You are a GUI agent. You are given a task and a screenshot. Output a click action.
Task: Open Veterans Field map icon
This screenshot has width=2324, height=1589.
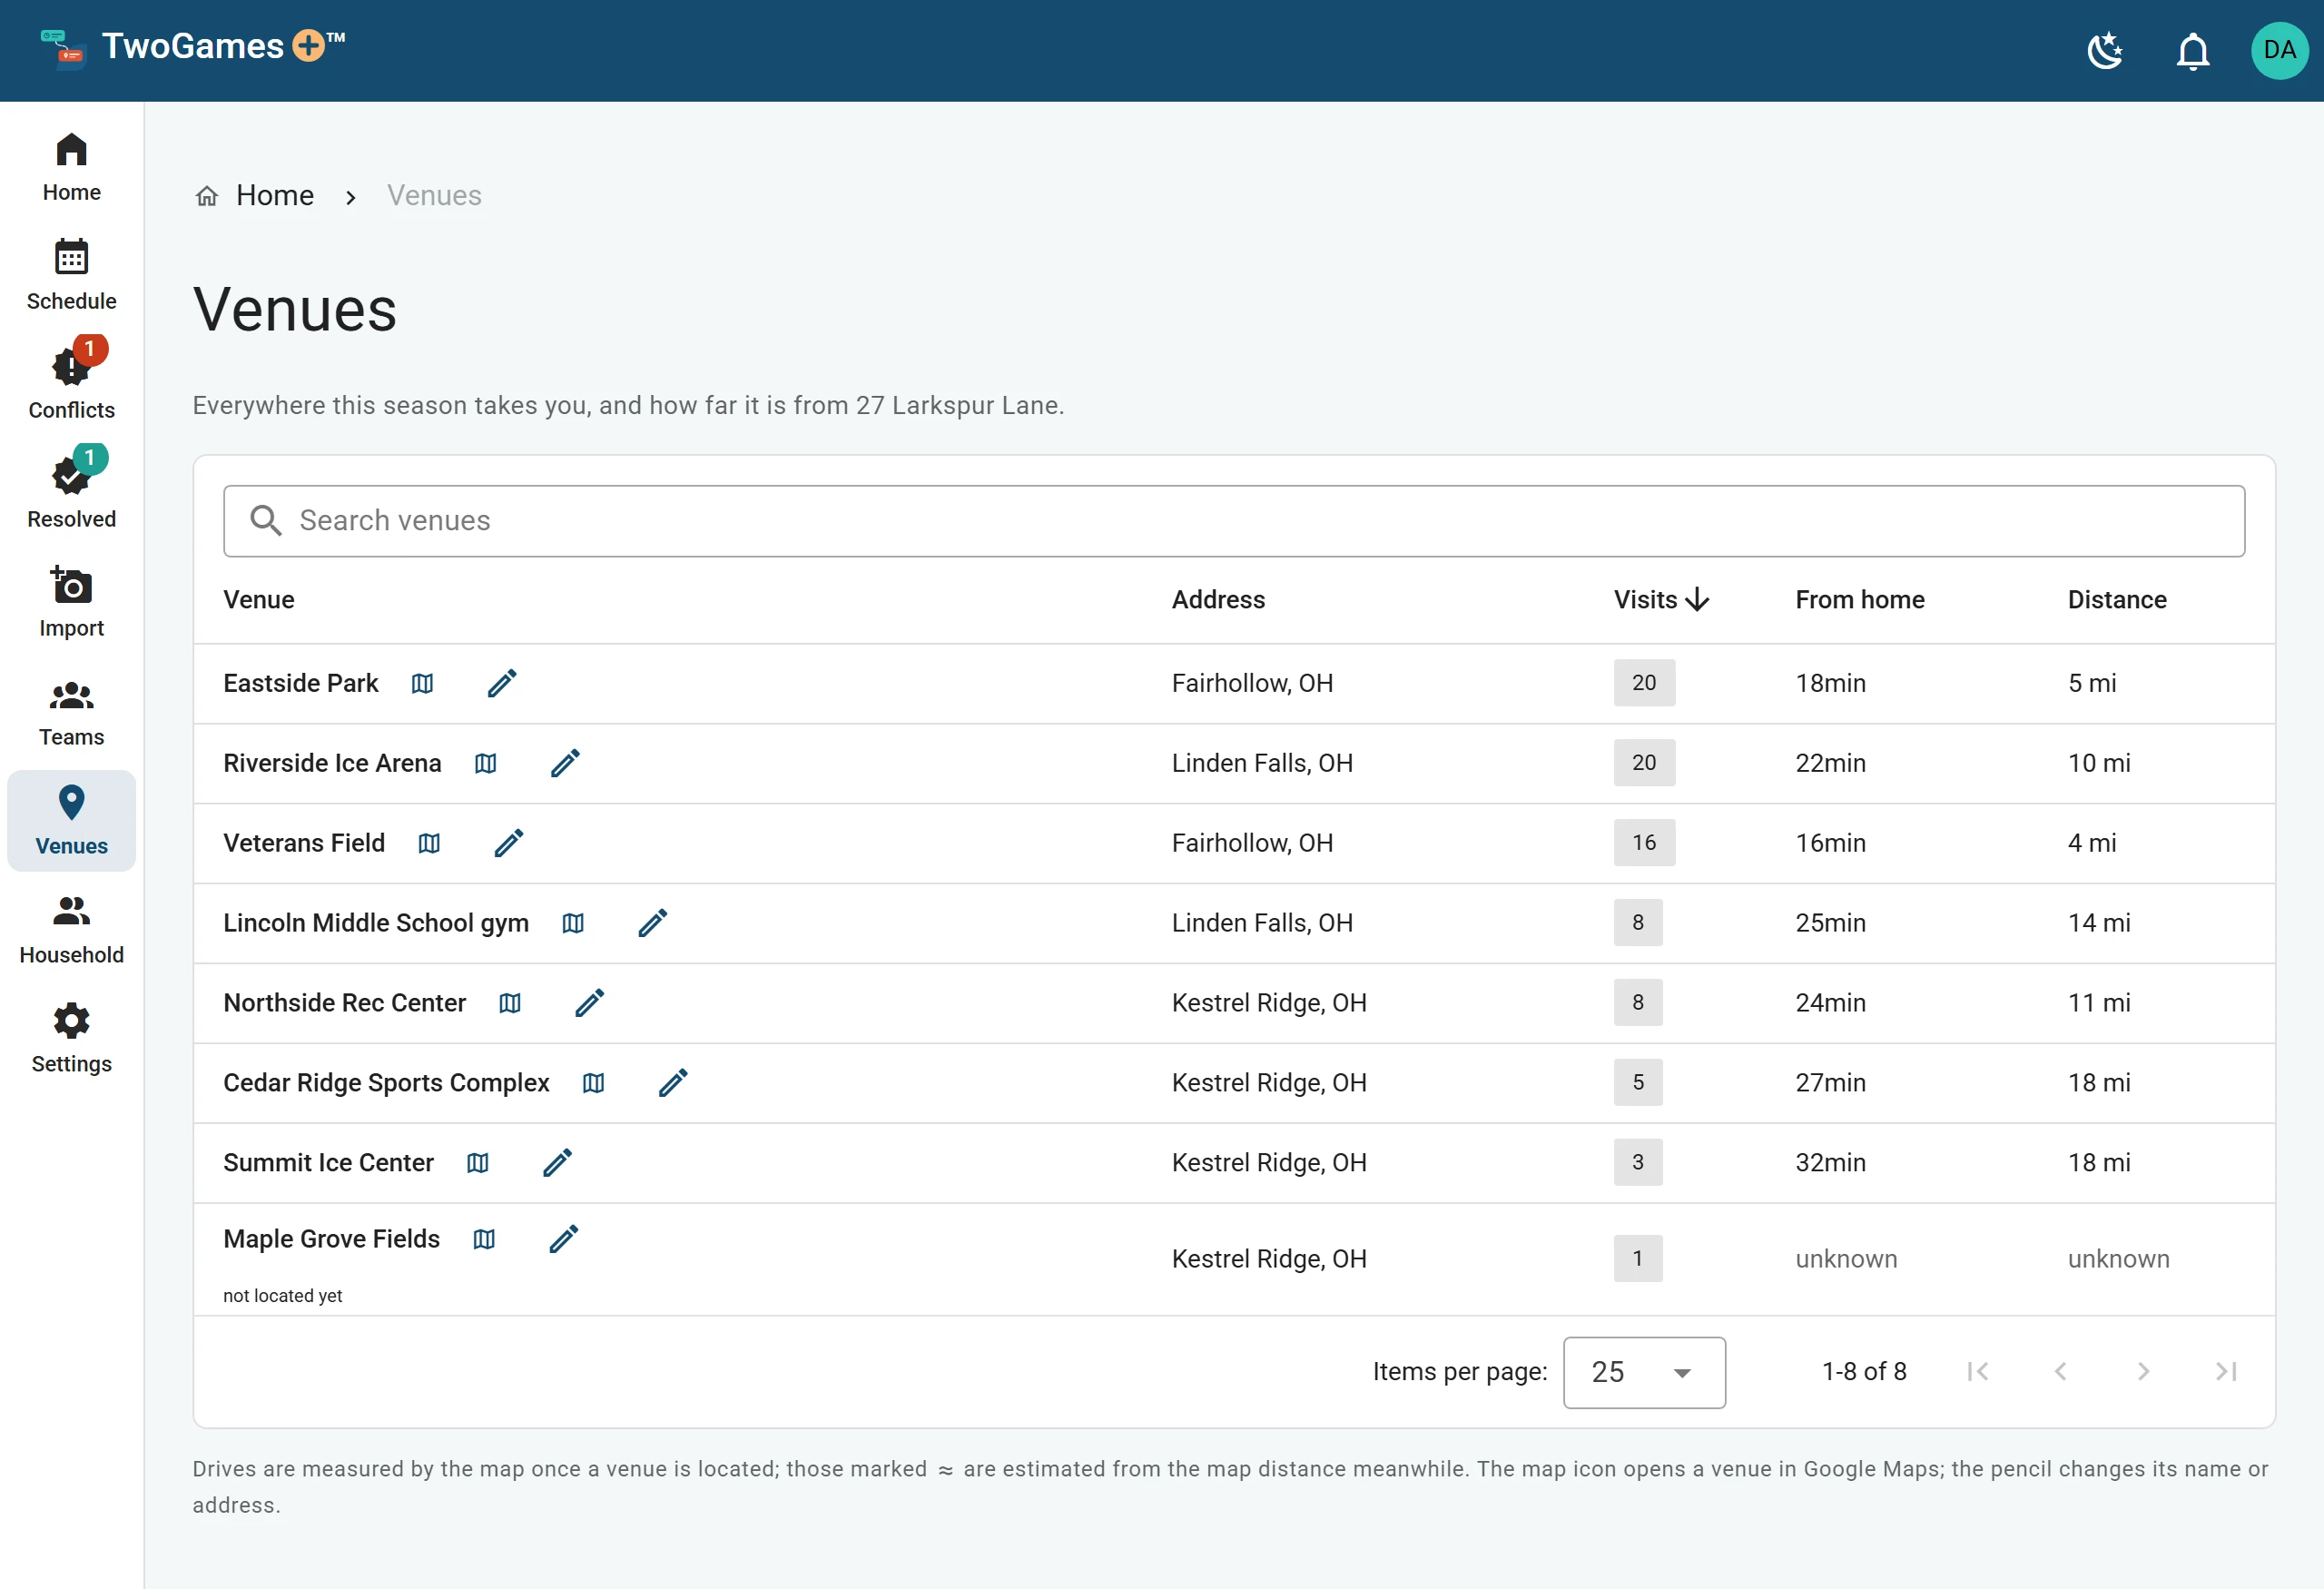[x=429, y=843]
